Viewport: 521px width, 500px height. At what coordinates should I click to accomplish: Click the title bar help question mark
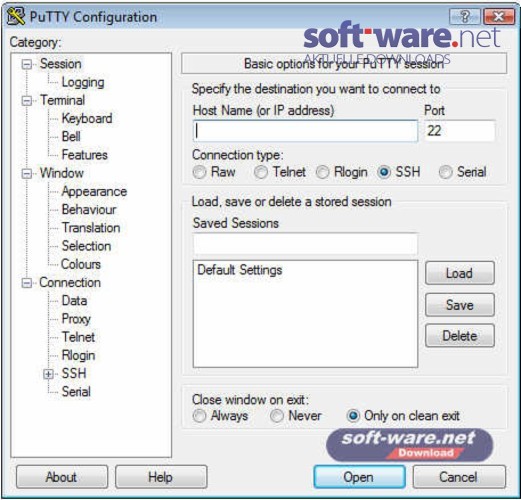coord(465,16)
